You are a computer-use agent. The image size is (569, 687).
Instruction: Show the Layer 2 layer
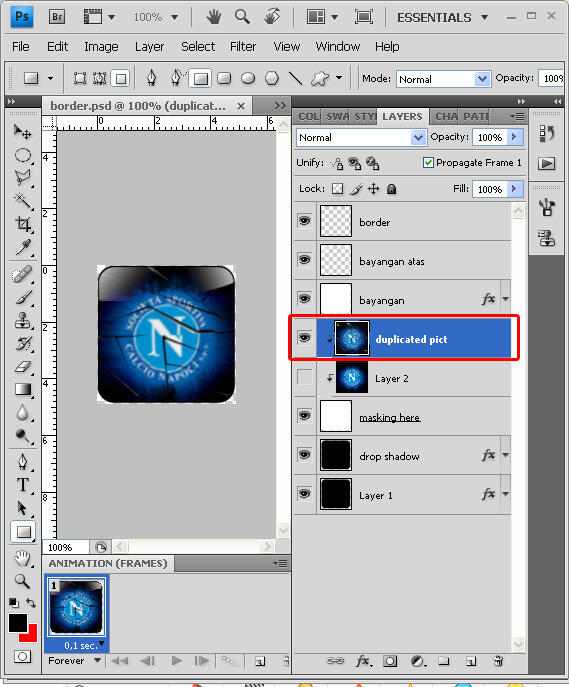click(305, 376)
